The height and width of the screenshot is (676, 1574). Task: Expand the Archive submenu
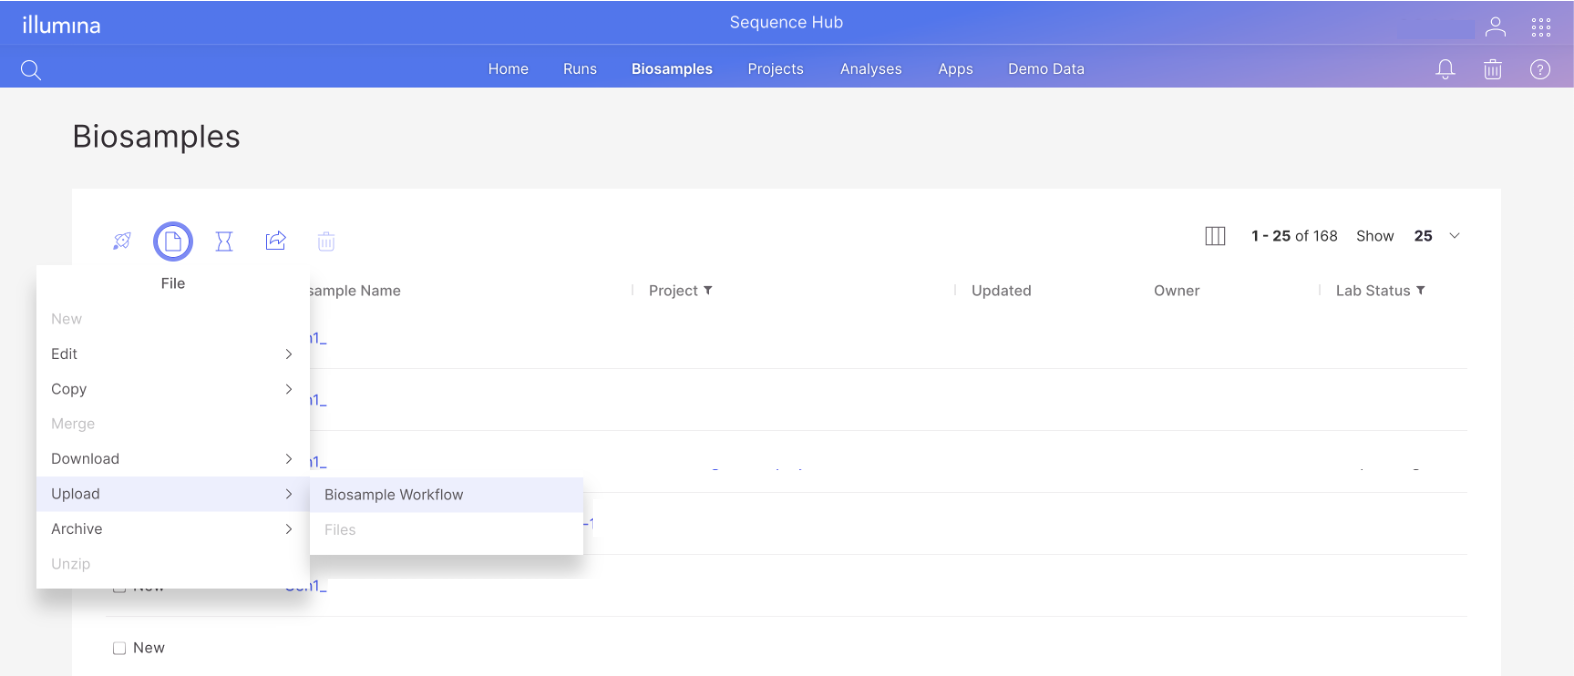pyautogui.click(x=172, y=529)
